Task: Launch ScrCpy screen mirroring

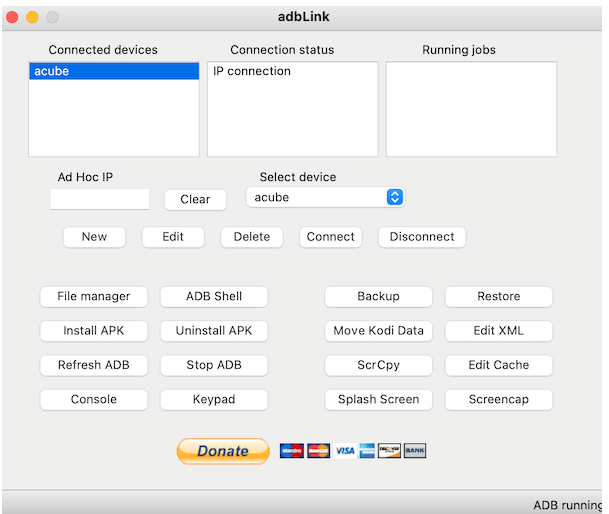Action: [378, 365]
